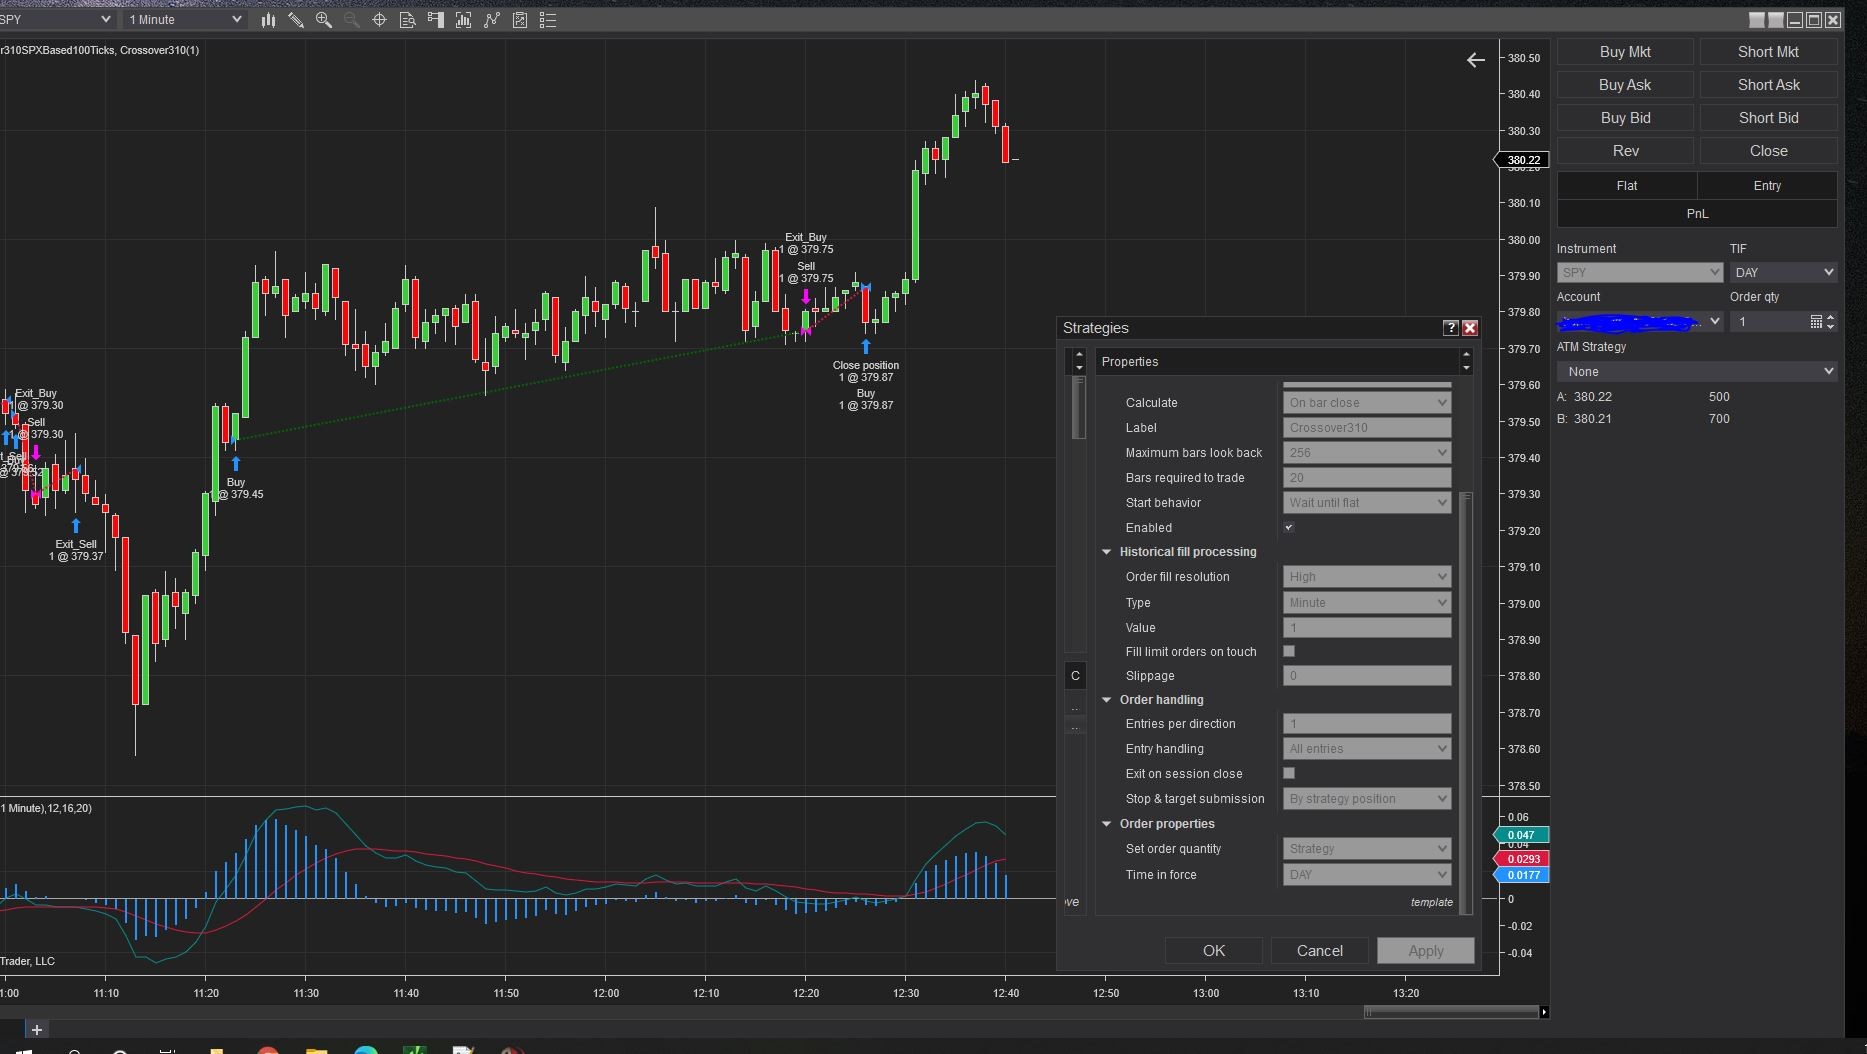1867x1054 pixels.
Task: Check the Exit on session close option
Action: [1289, 773]
